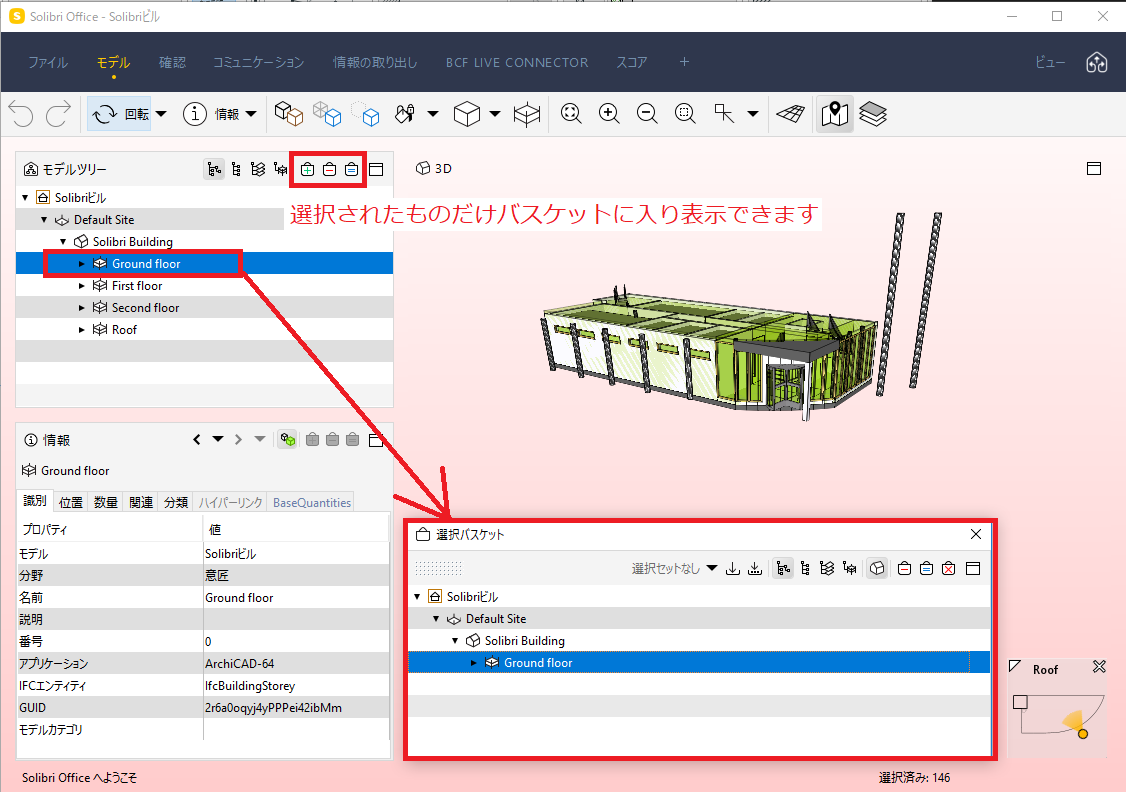Open the ファイル menu
The height and width of the screenshot is (792, 1128).
click(48, 63)
